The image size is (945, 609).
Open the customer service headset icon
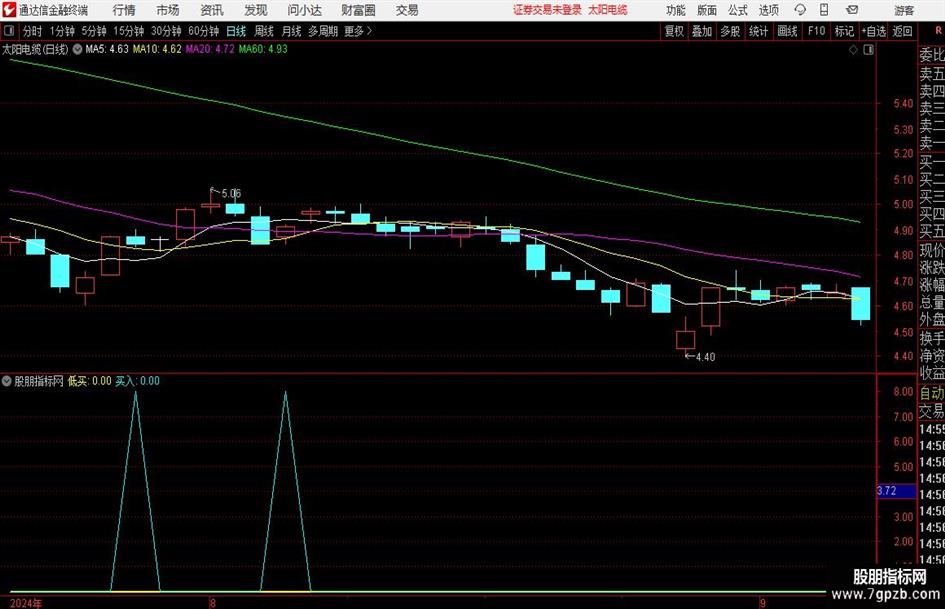[800, 10]
